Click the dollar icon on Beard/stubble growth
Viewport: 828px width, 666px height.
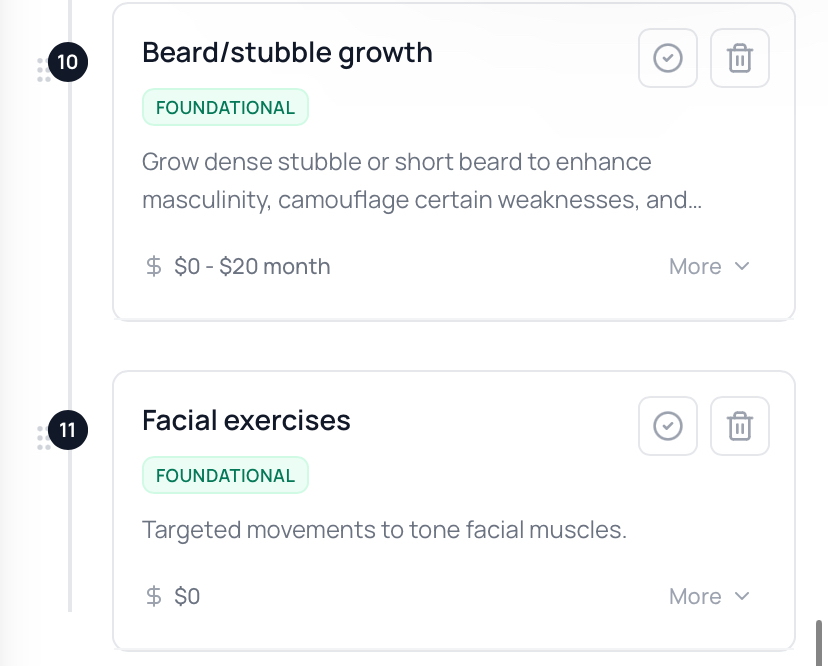coord(154,267)
